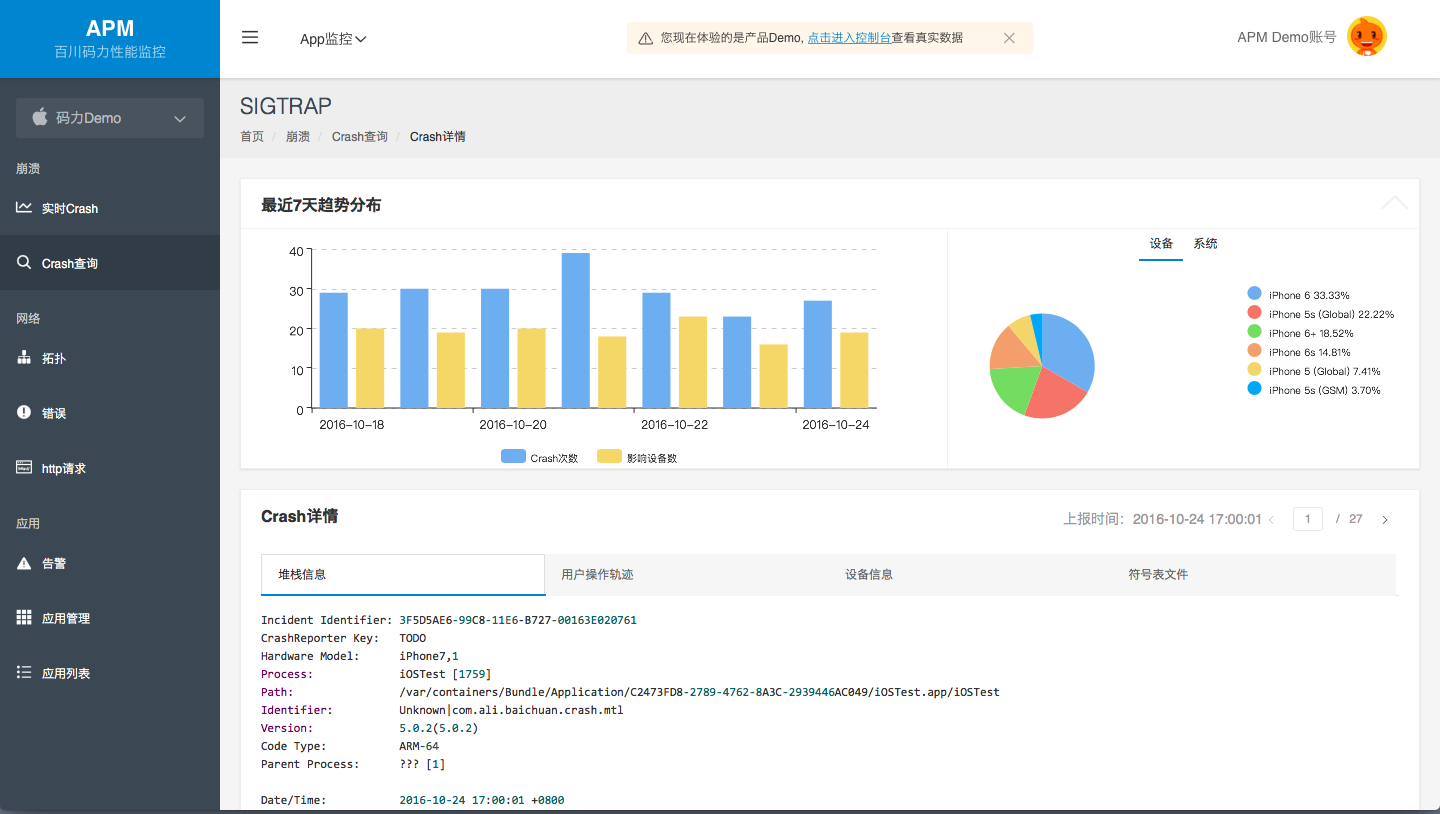Screen dimensions: 1440x814
Task: Click the 告警 warning triangle icon
Action: coord(24,563)
